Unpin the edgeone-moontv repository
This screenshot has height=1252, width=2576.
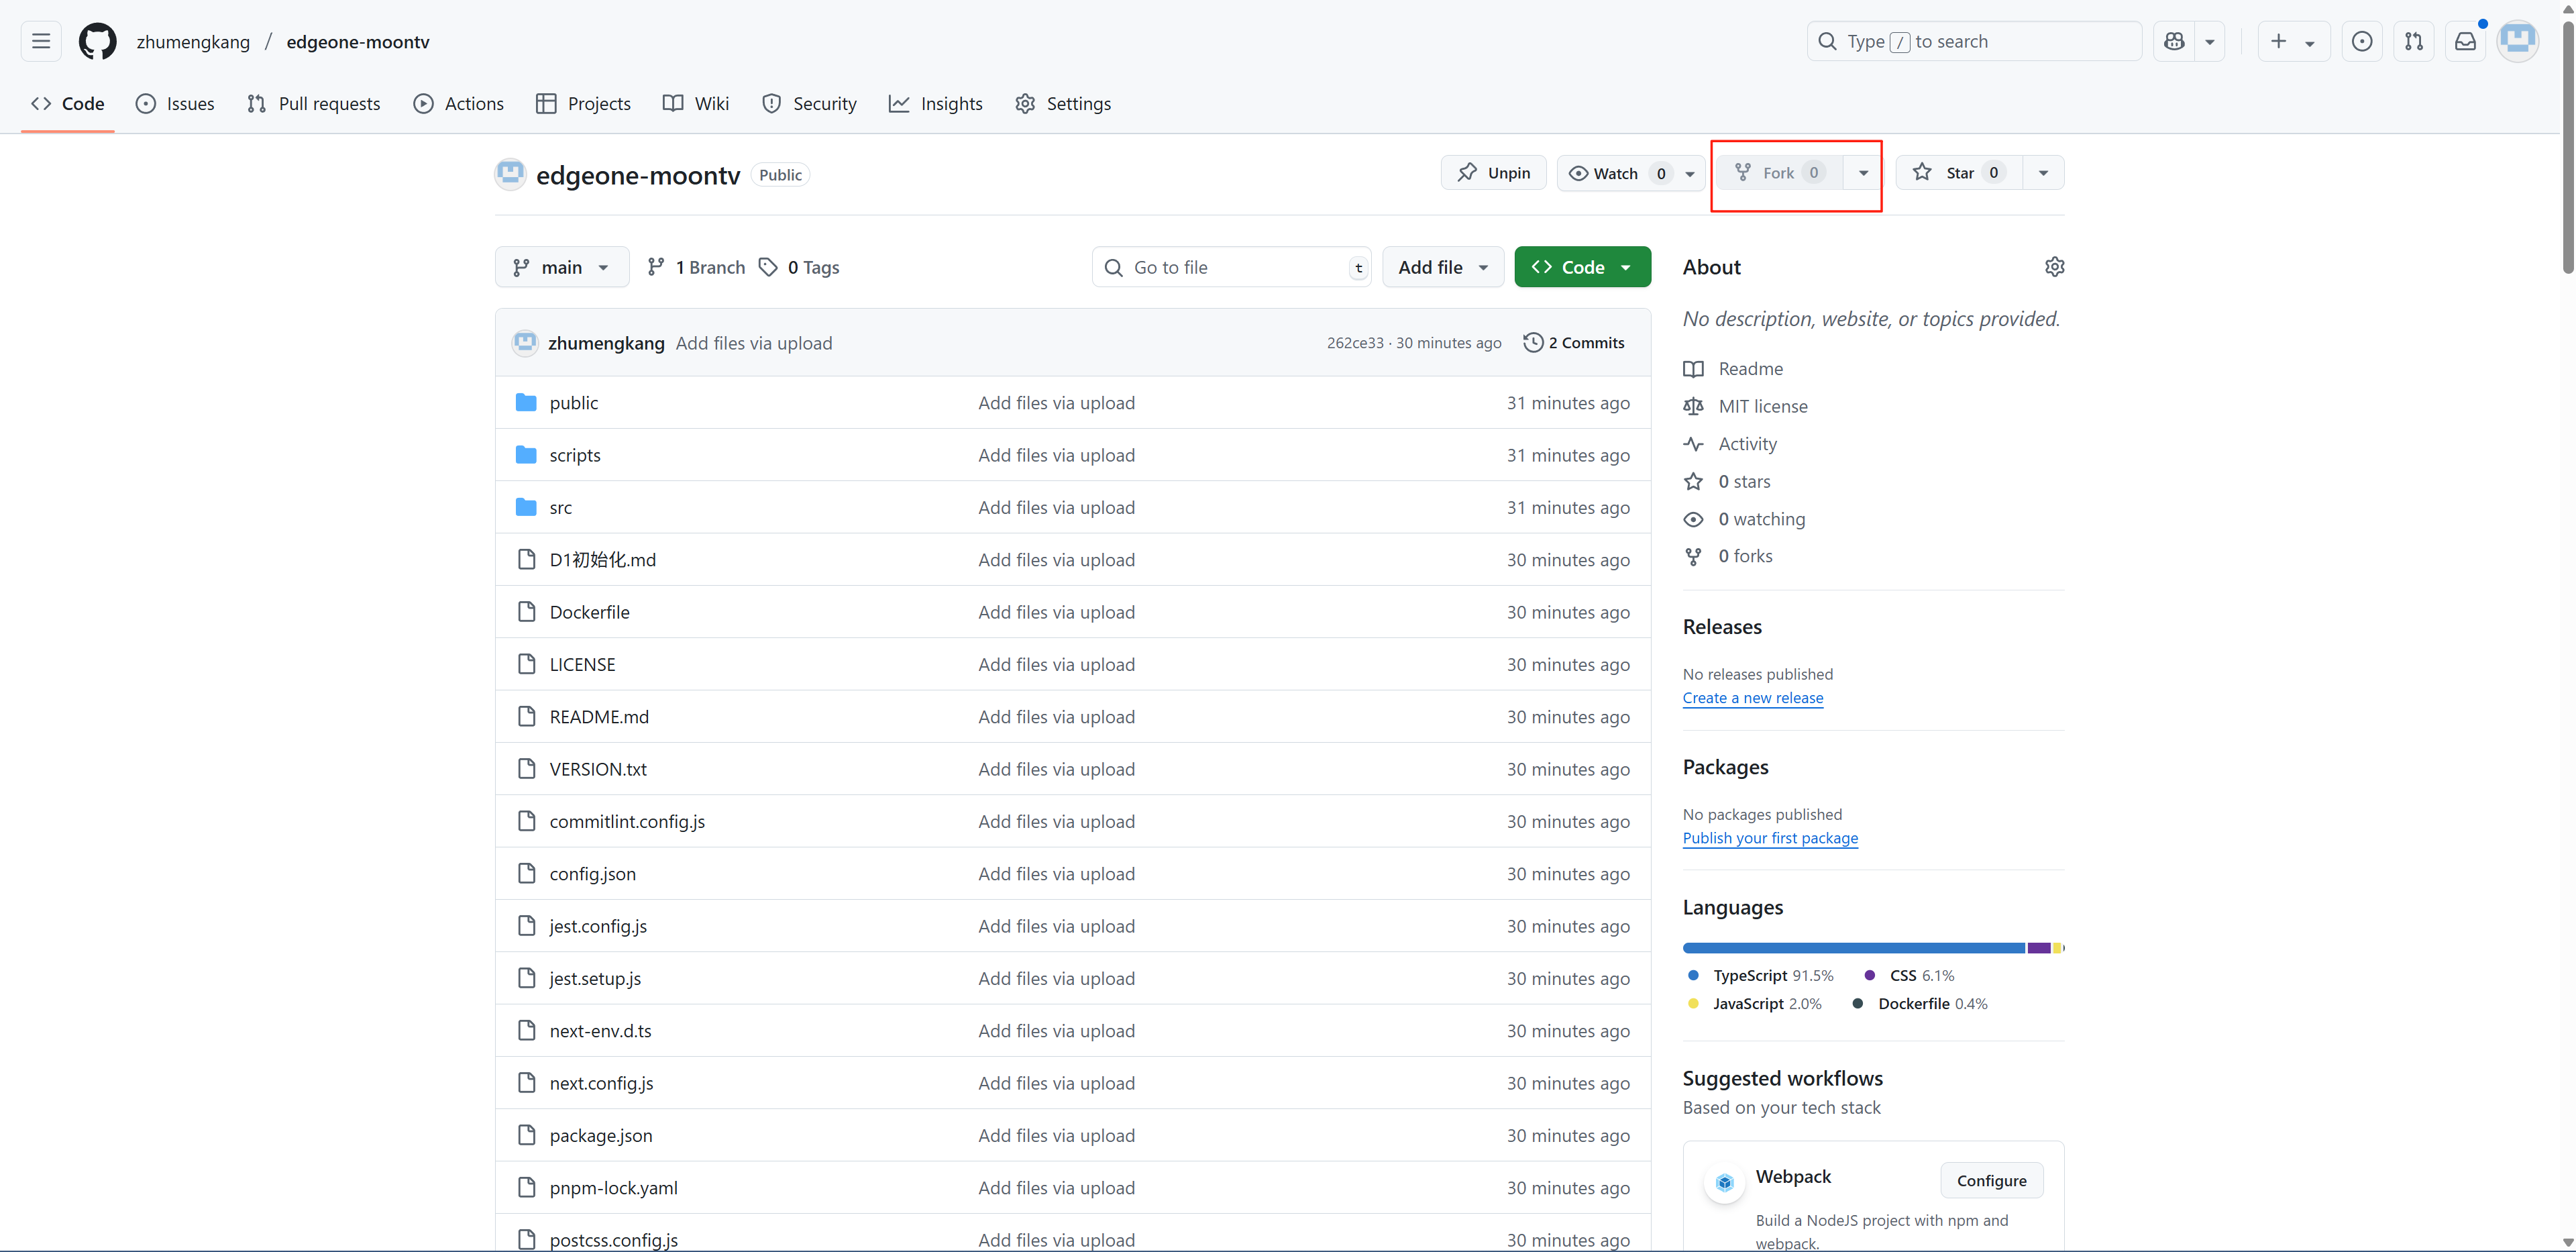(x=1493, y=173)
